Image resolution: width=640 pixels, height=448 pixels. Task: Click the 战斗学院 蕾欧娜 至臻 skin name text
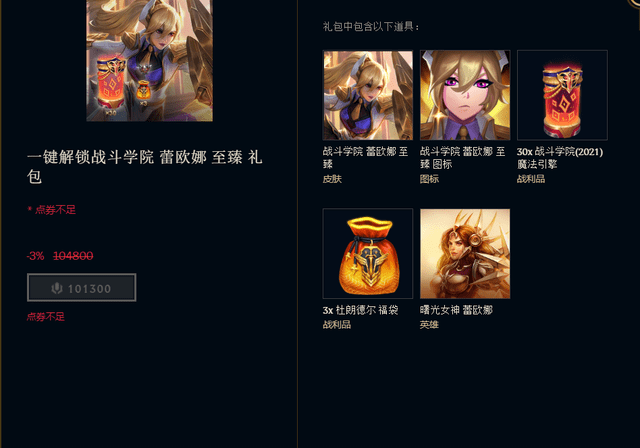tap(365, 157)
